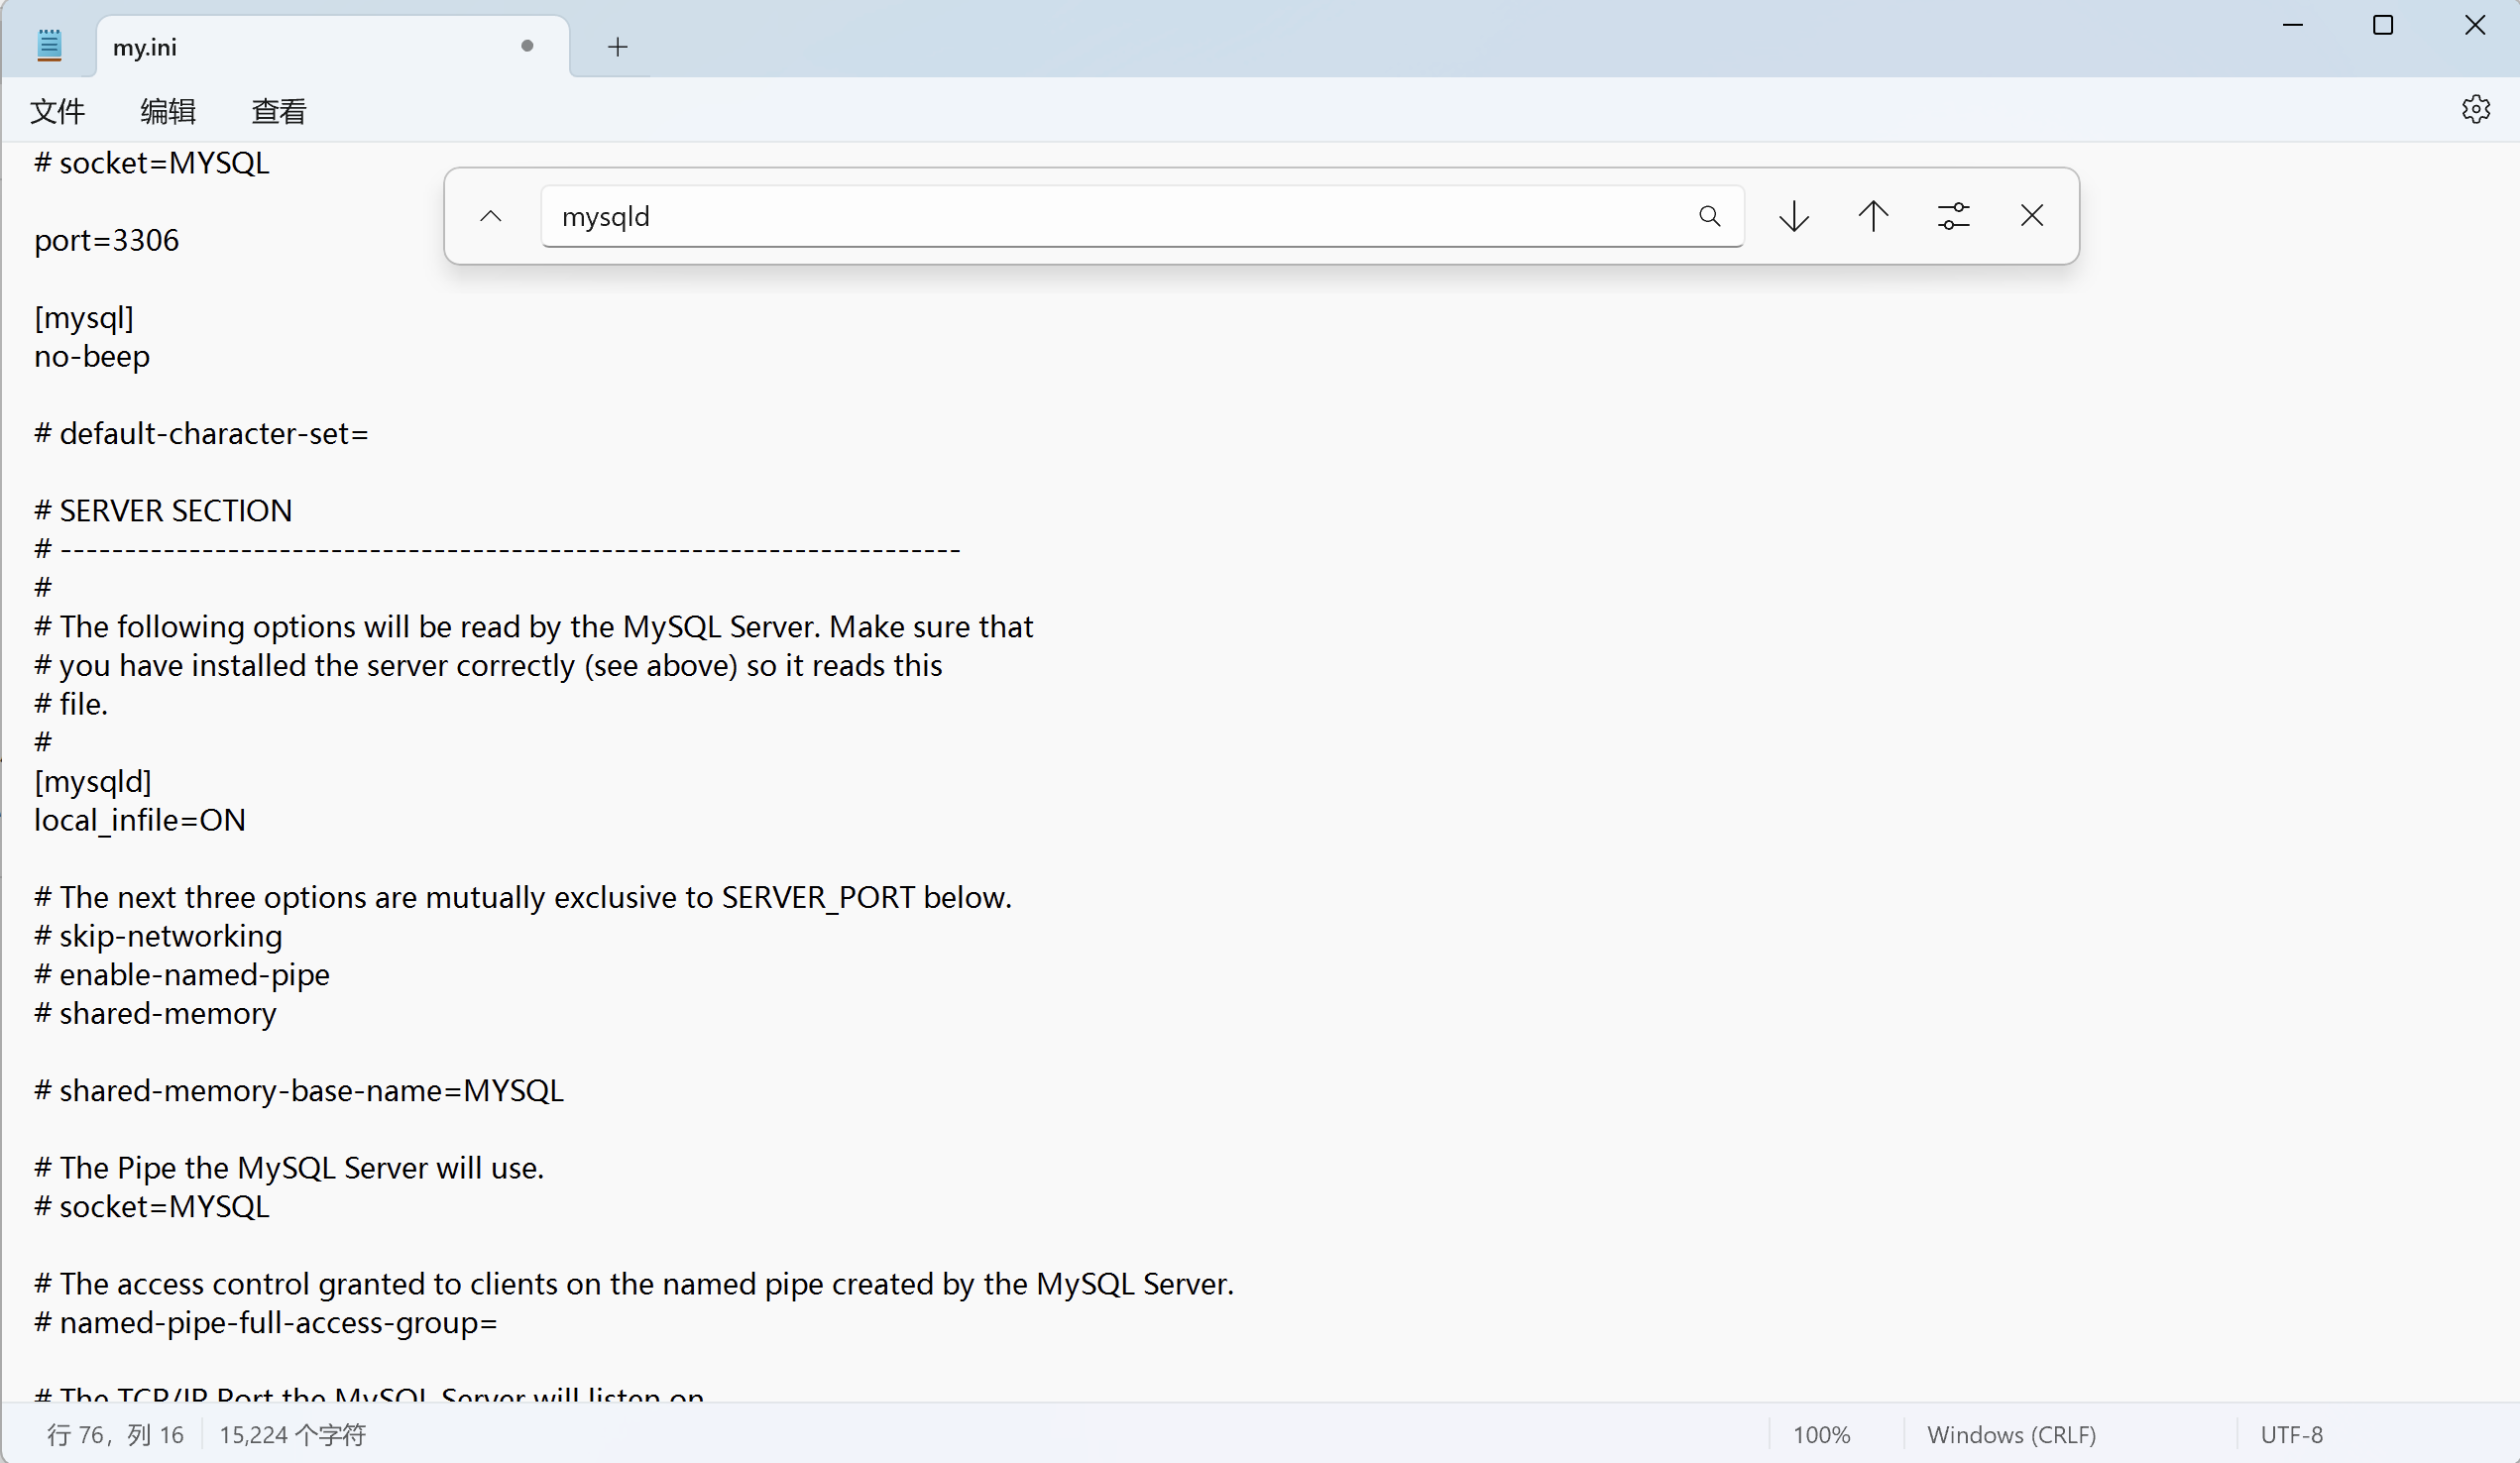Click line and column indicator 行 76
Image resolution: width=2520 pixels, height=1463 pixels.
tap(115, 1435)
